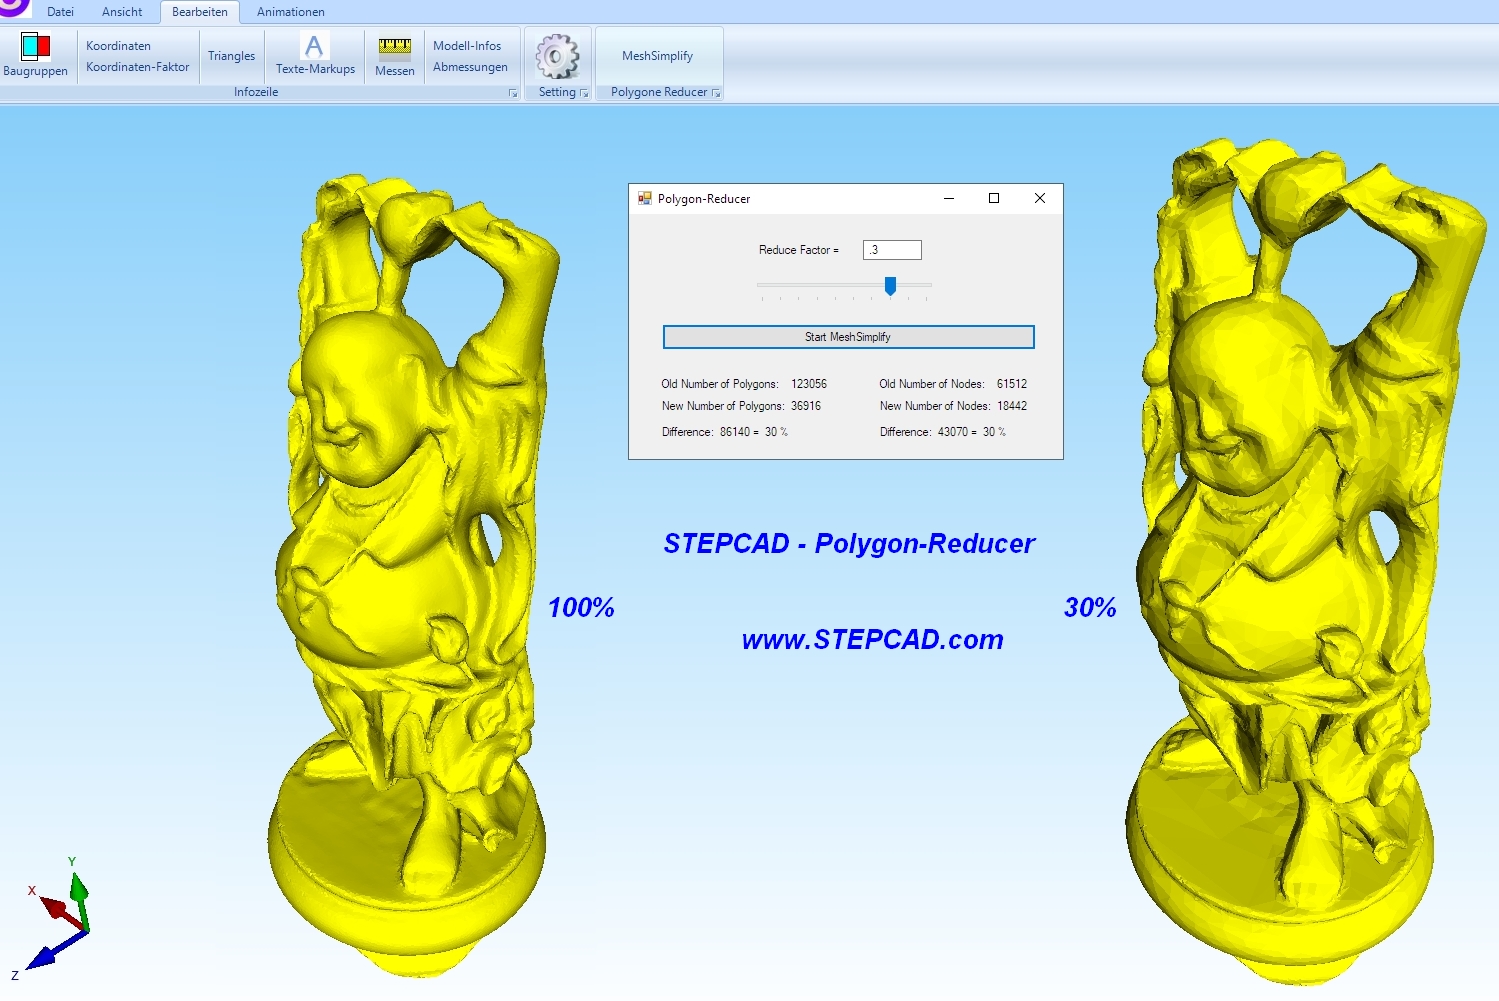Screen dimensions: 1499x1001
Task: Click the application logo button
Action: 14,8
